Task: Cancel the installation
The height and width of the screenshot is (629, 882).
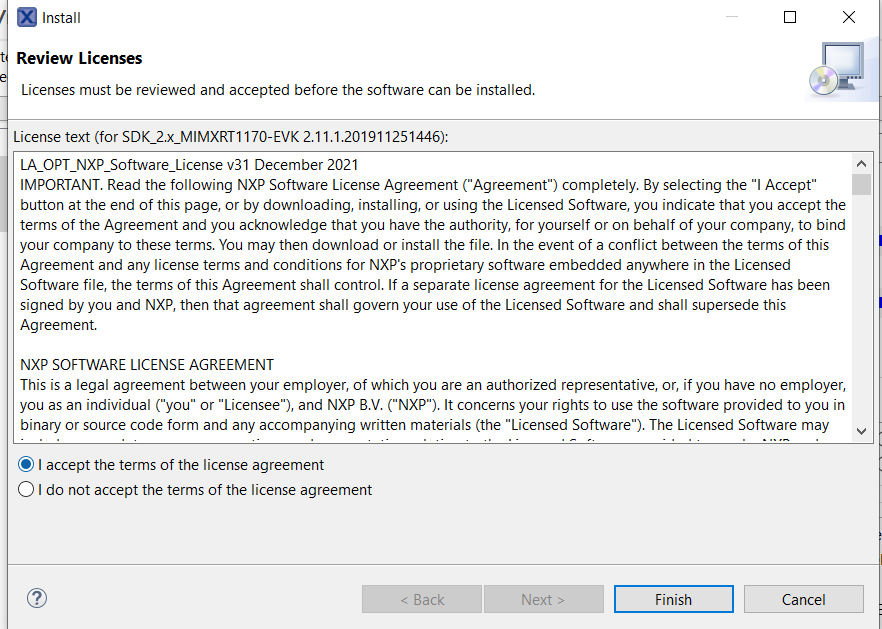Action: click(x=803, y=599)
